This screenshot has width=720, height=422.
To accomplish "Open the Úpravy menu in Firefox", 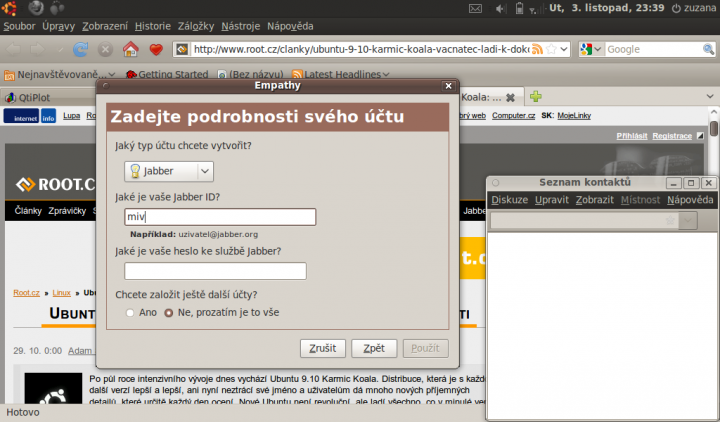I will pos(59,26).
